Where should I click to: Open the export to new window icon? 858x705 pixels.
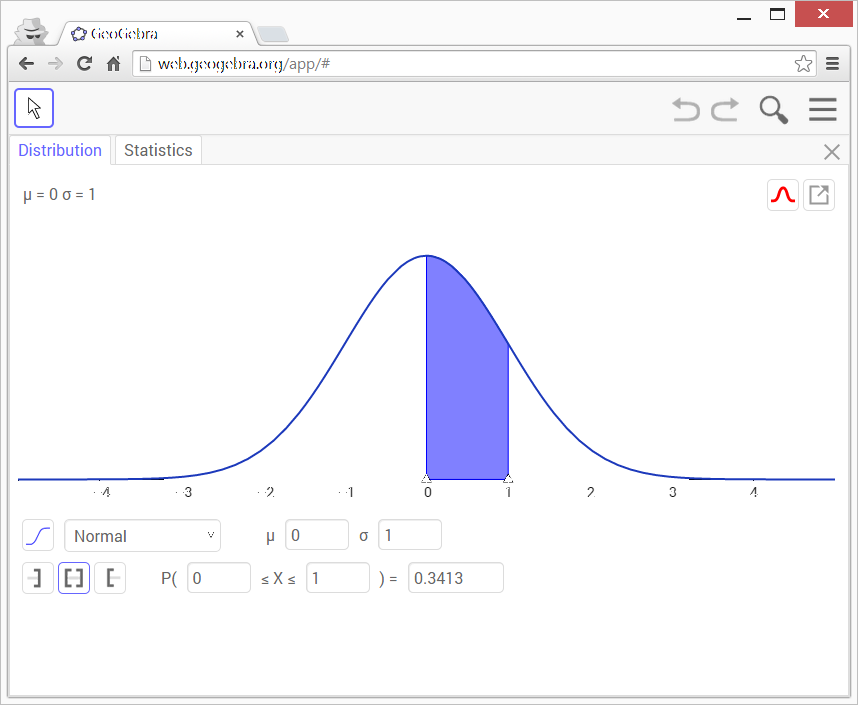[819, 194]
